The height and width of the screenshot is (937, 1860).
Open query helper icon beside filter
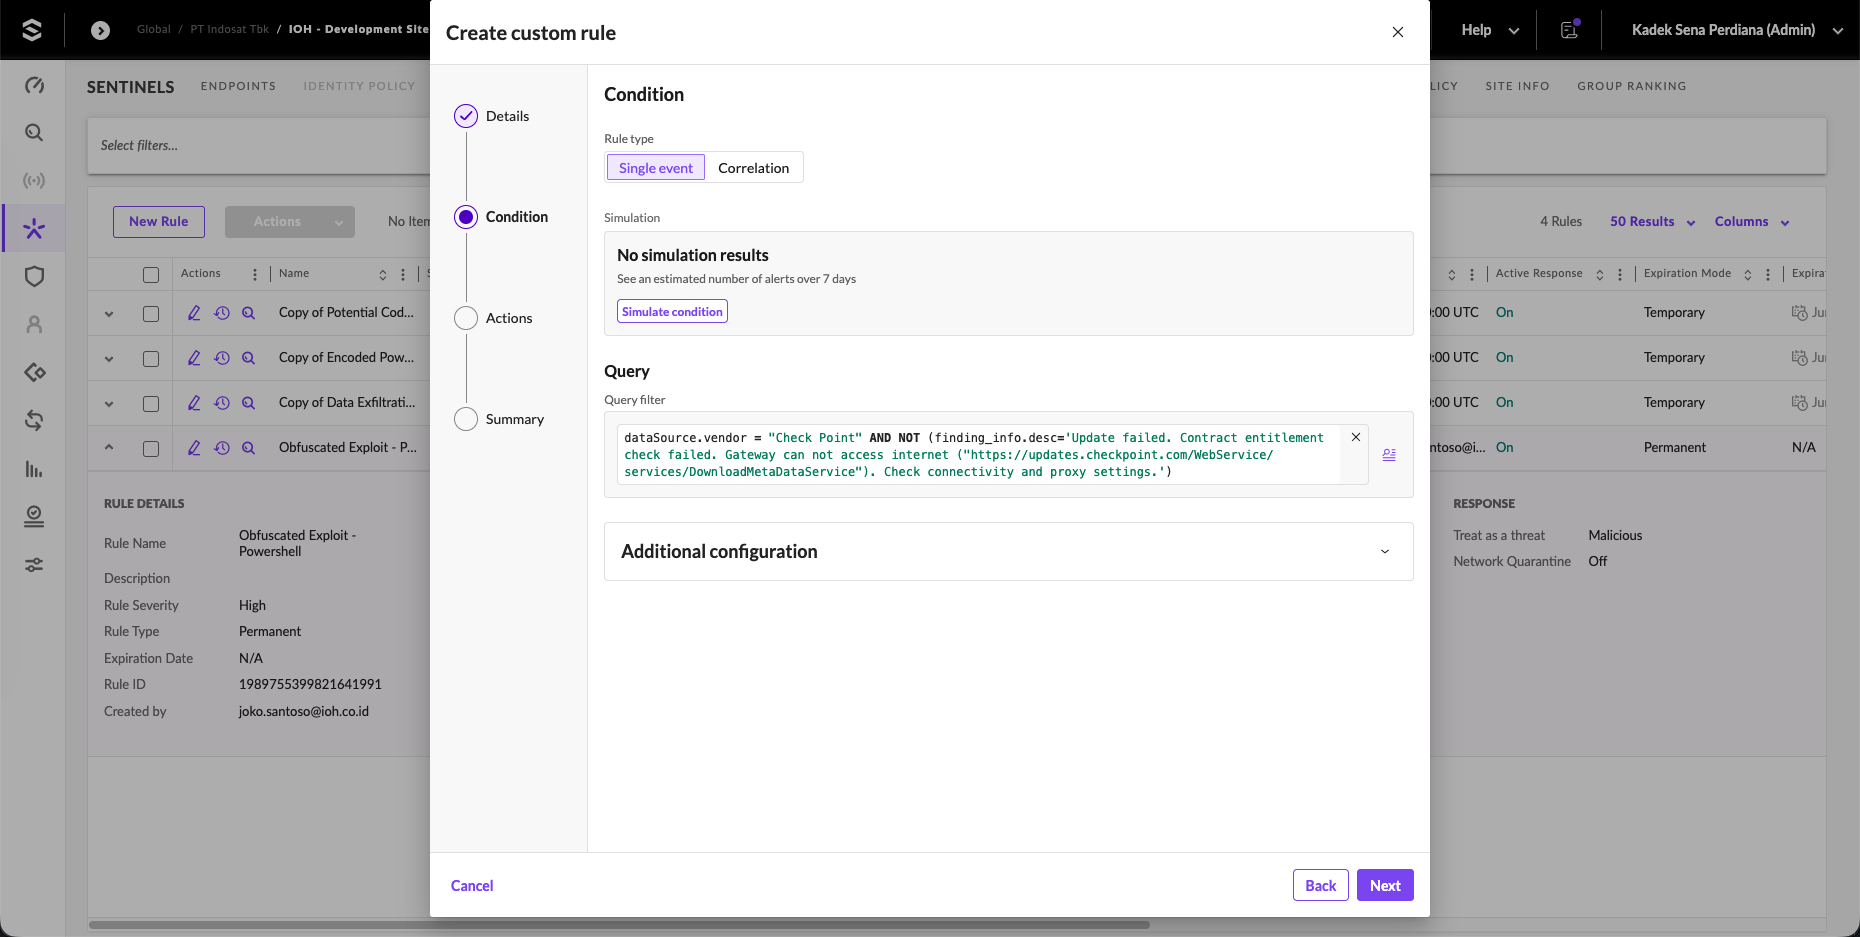tap(1389, 455)
